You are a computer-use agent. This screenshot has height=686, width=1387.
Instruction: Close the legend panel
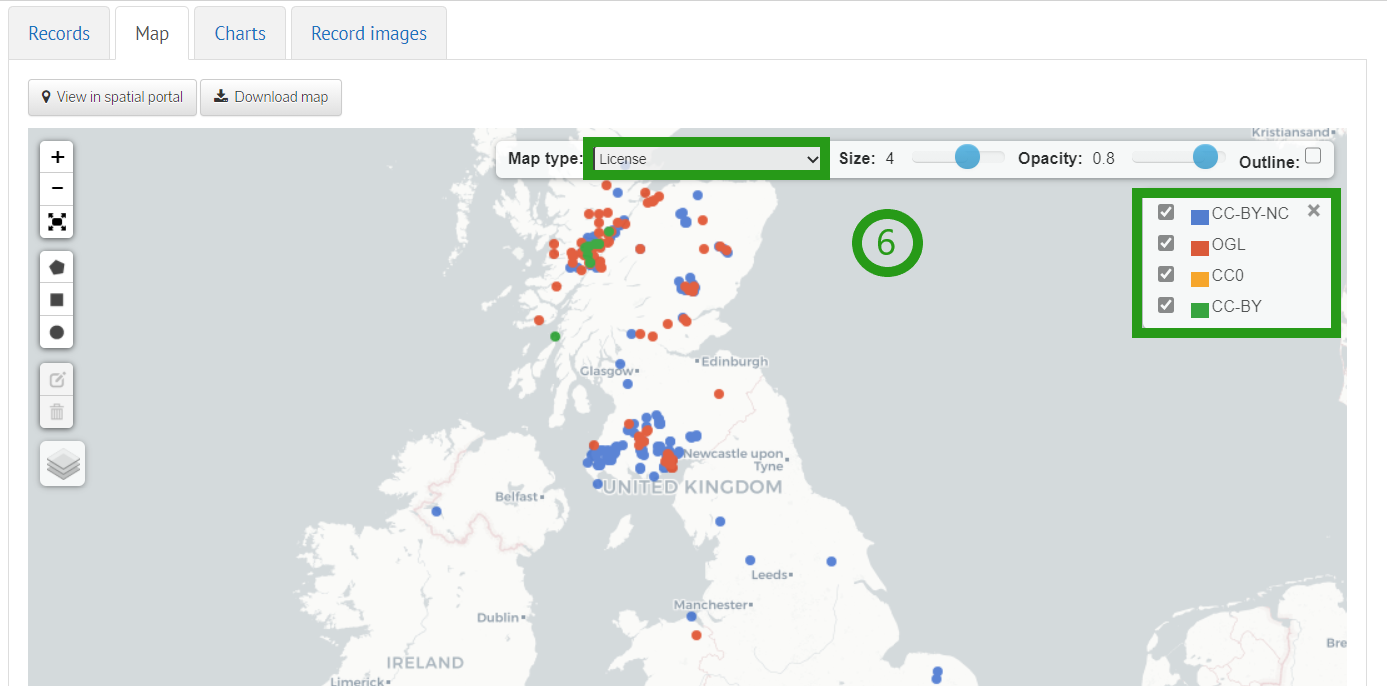(1314, 210)
